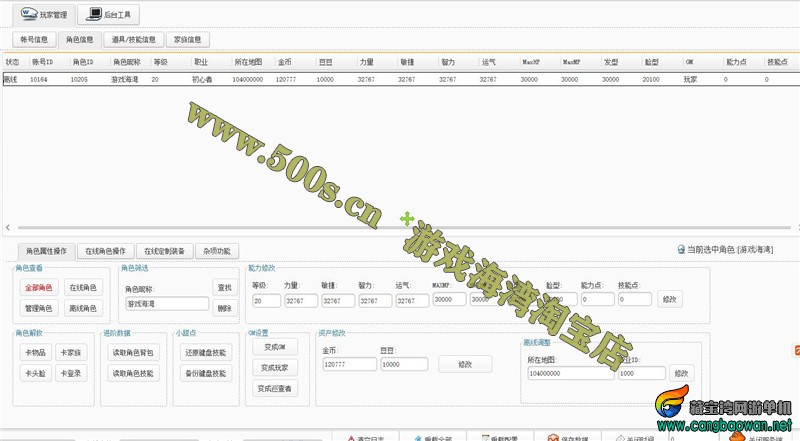Click the 在线角色 button
The width and height of the screenshot is (800, 441).
(83, 287)
